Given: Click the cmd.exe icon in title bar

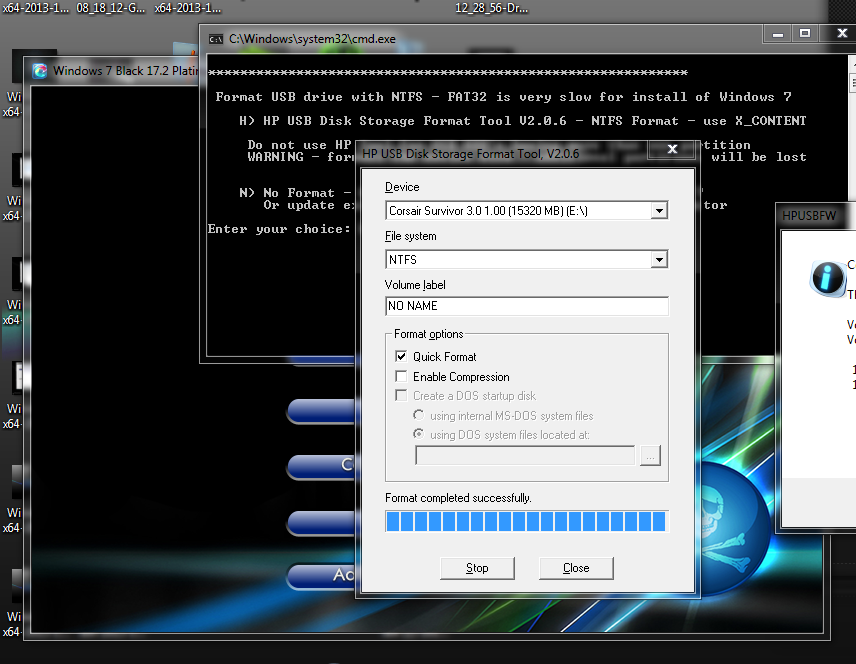Looking at the screenshot, I should pos(216,39).
